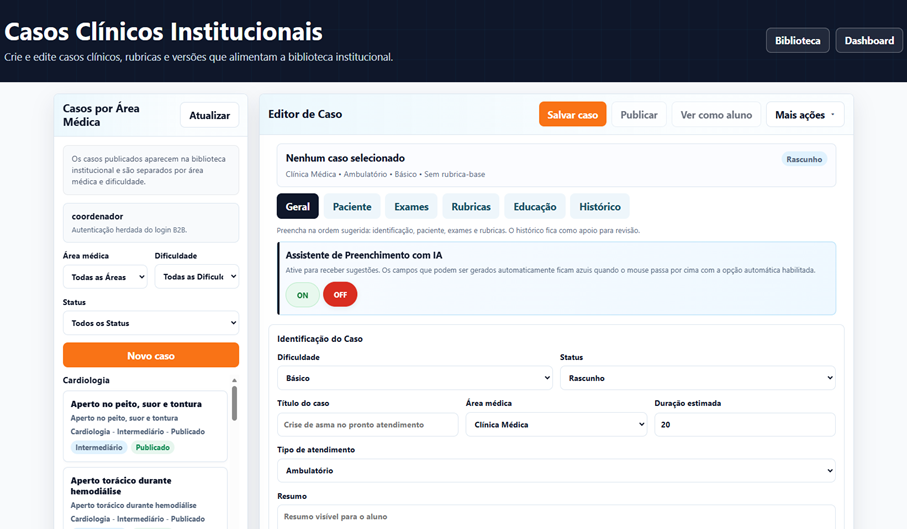
Task: Click the Intermediário tag on first case
Action: point(99,447)
